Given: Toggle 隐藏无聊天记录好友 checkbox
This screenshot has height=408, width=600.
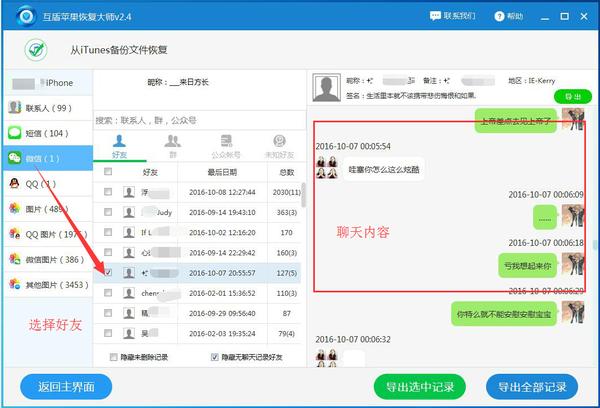Looking at the screenshot, I should click(x=215, y=357).
